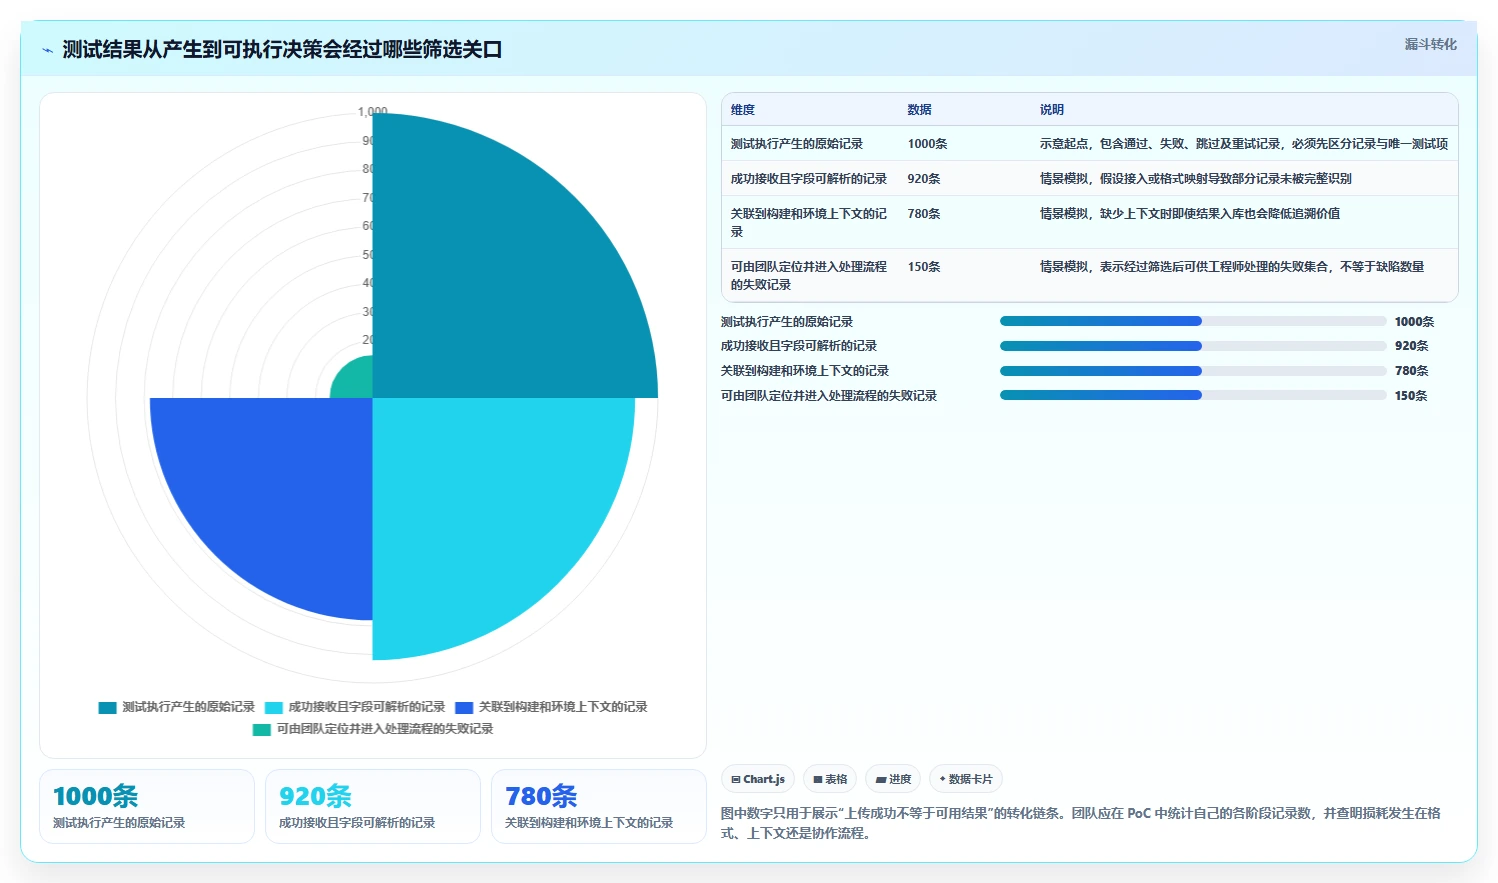This screenshot has height=883, width=1498.
Task: Click the 1,000 radial axis label
Action: 373,112
